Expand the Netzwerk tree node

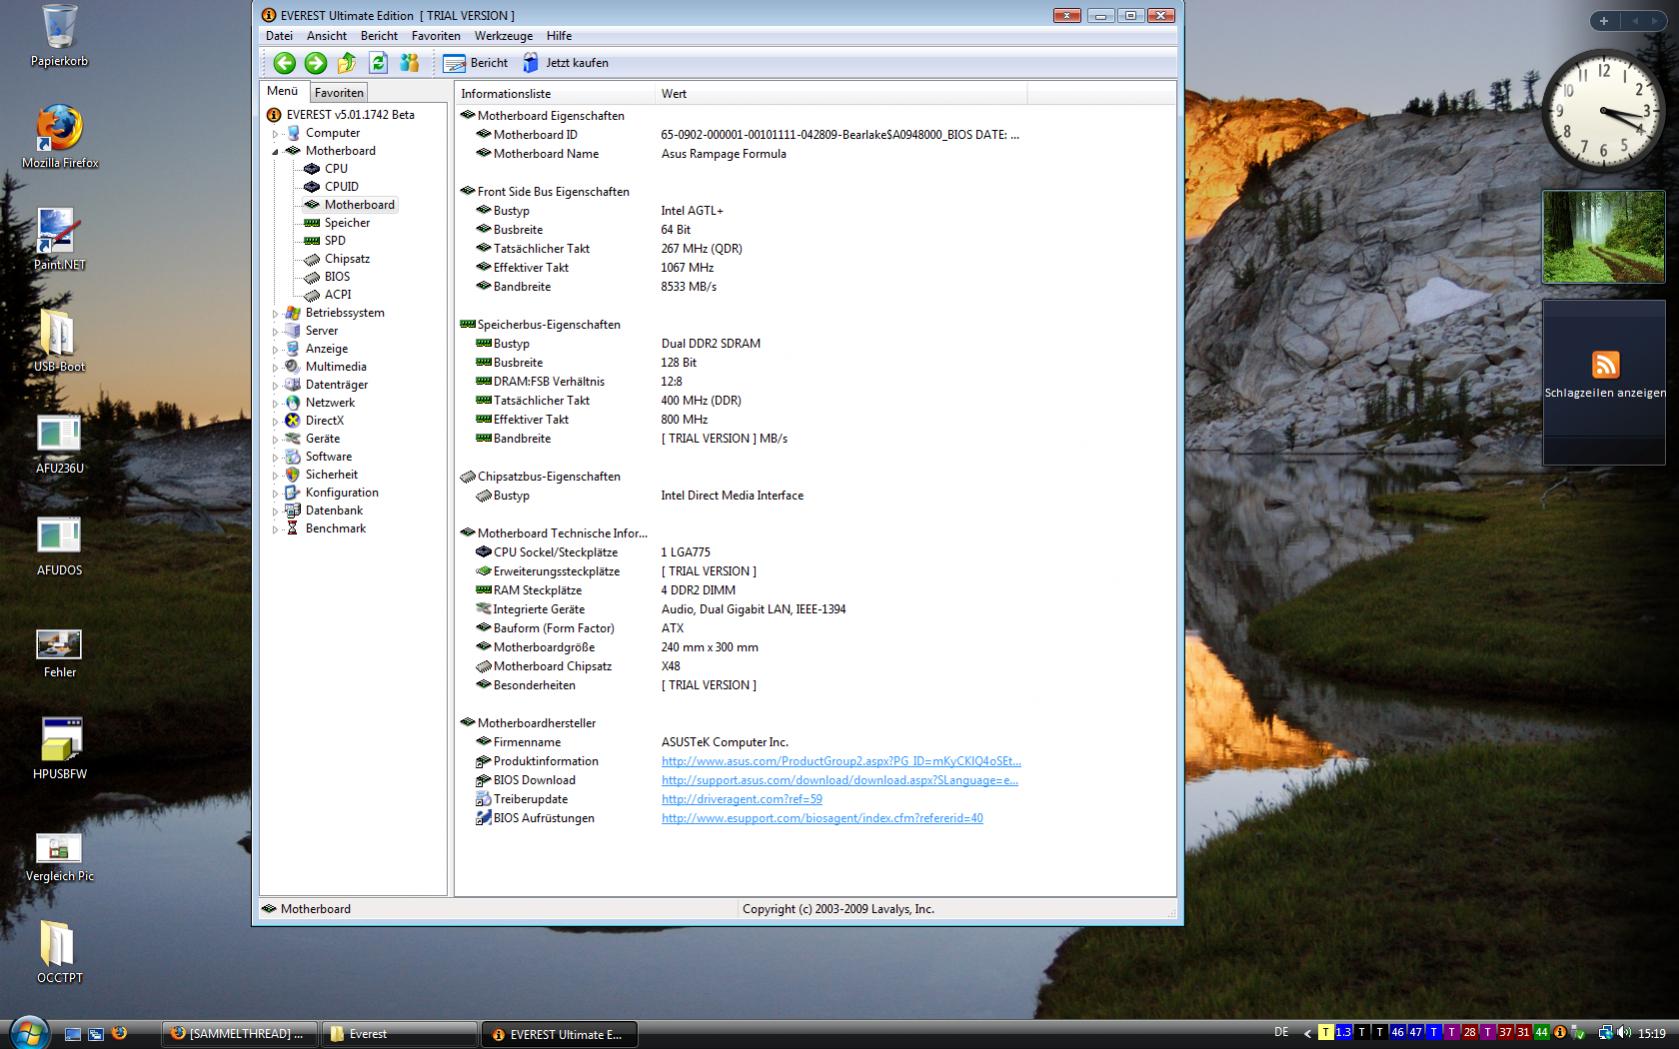tap(275, 403)
